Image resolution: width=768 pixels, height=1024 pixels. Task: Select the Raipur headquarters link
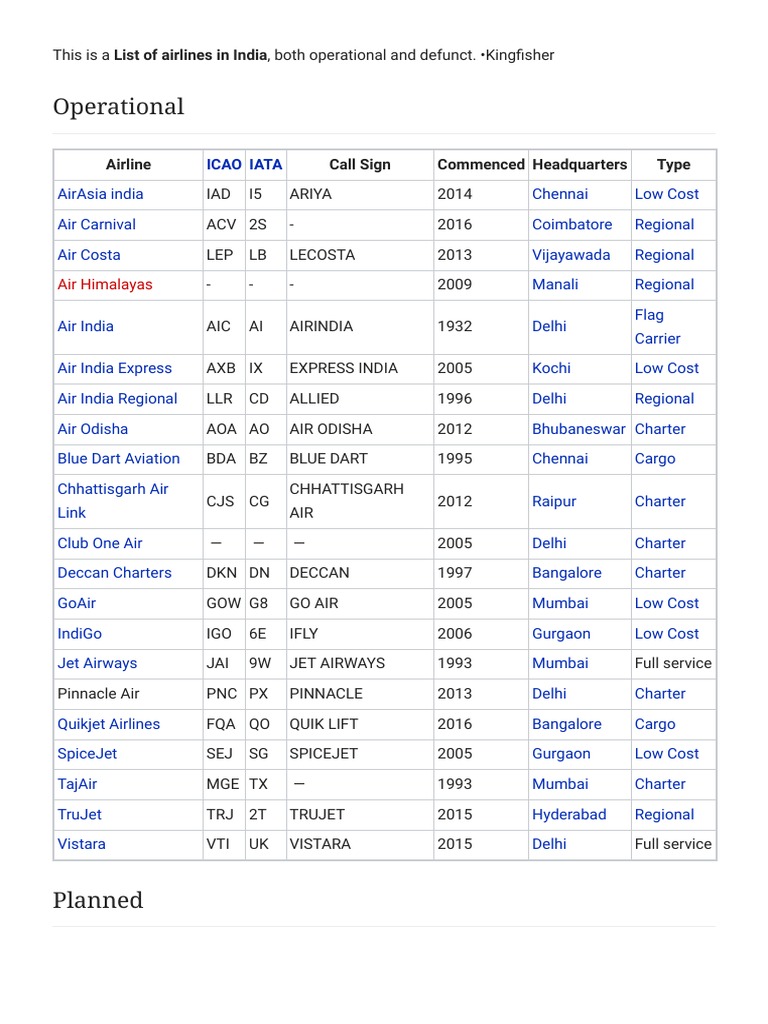point(553,501)
